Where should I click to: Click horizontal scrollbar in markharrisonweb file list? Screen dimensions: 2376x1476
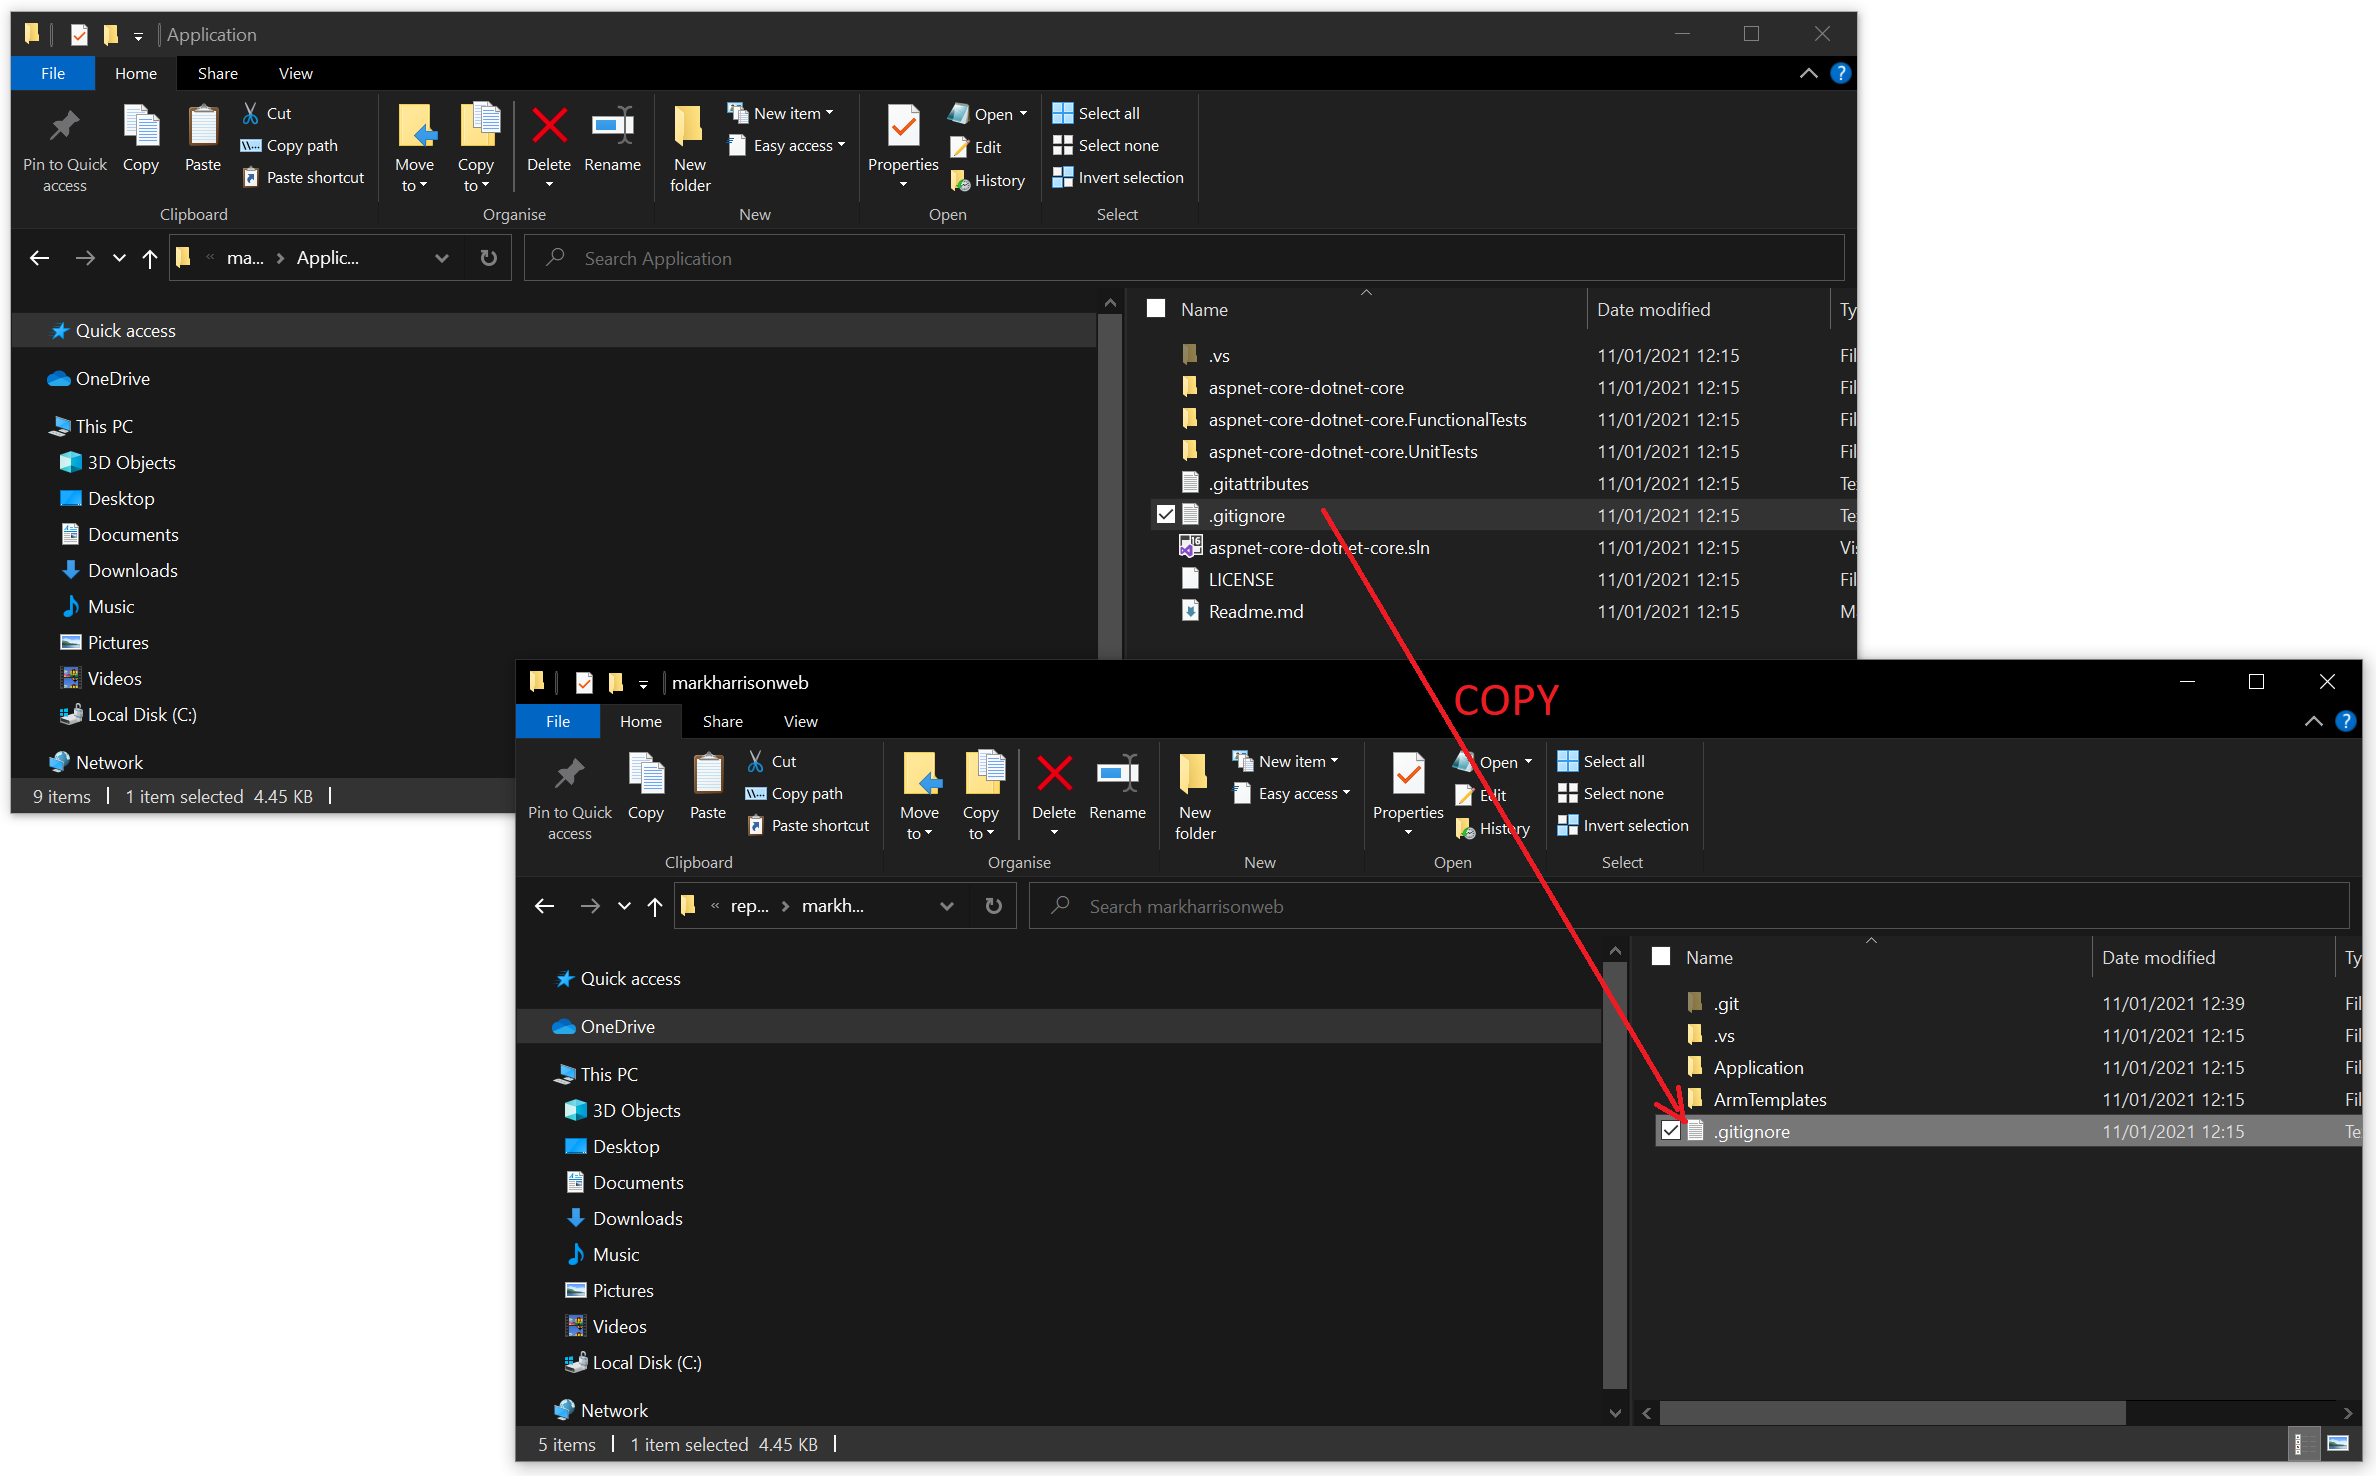(1892, 1412)
